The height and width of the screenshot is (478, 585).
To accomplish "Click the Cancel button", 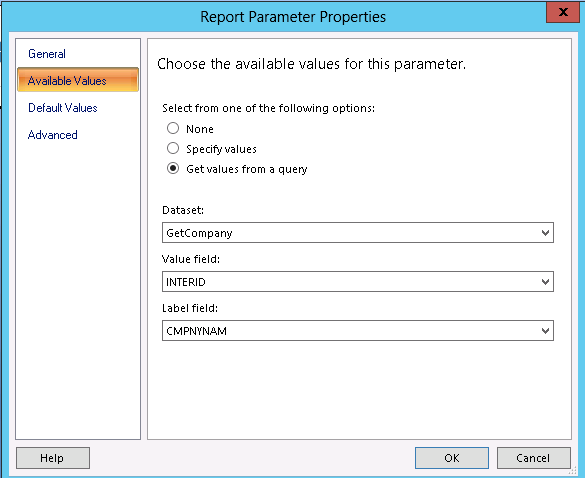I will coord(534,458).
